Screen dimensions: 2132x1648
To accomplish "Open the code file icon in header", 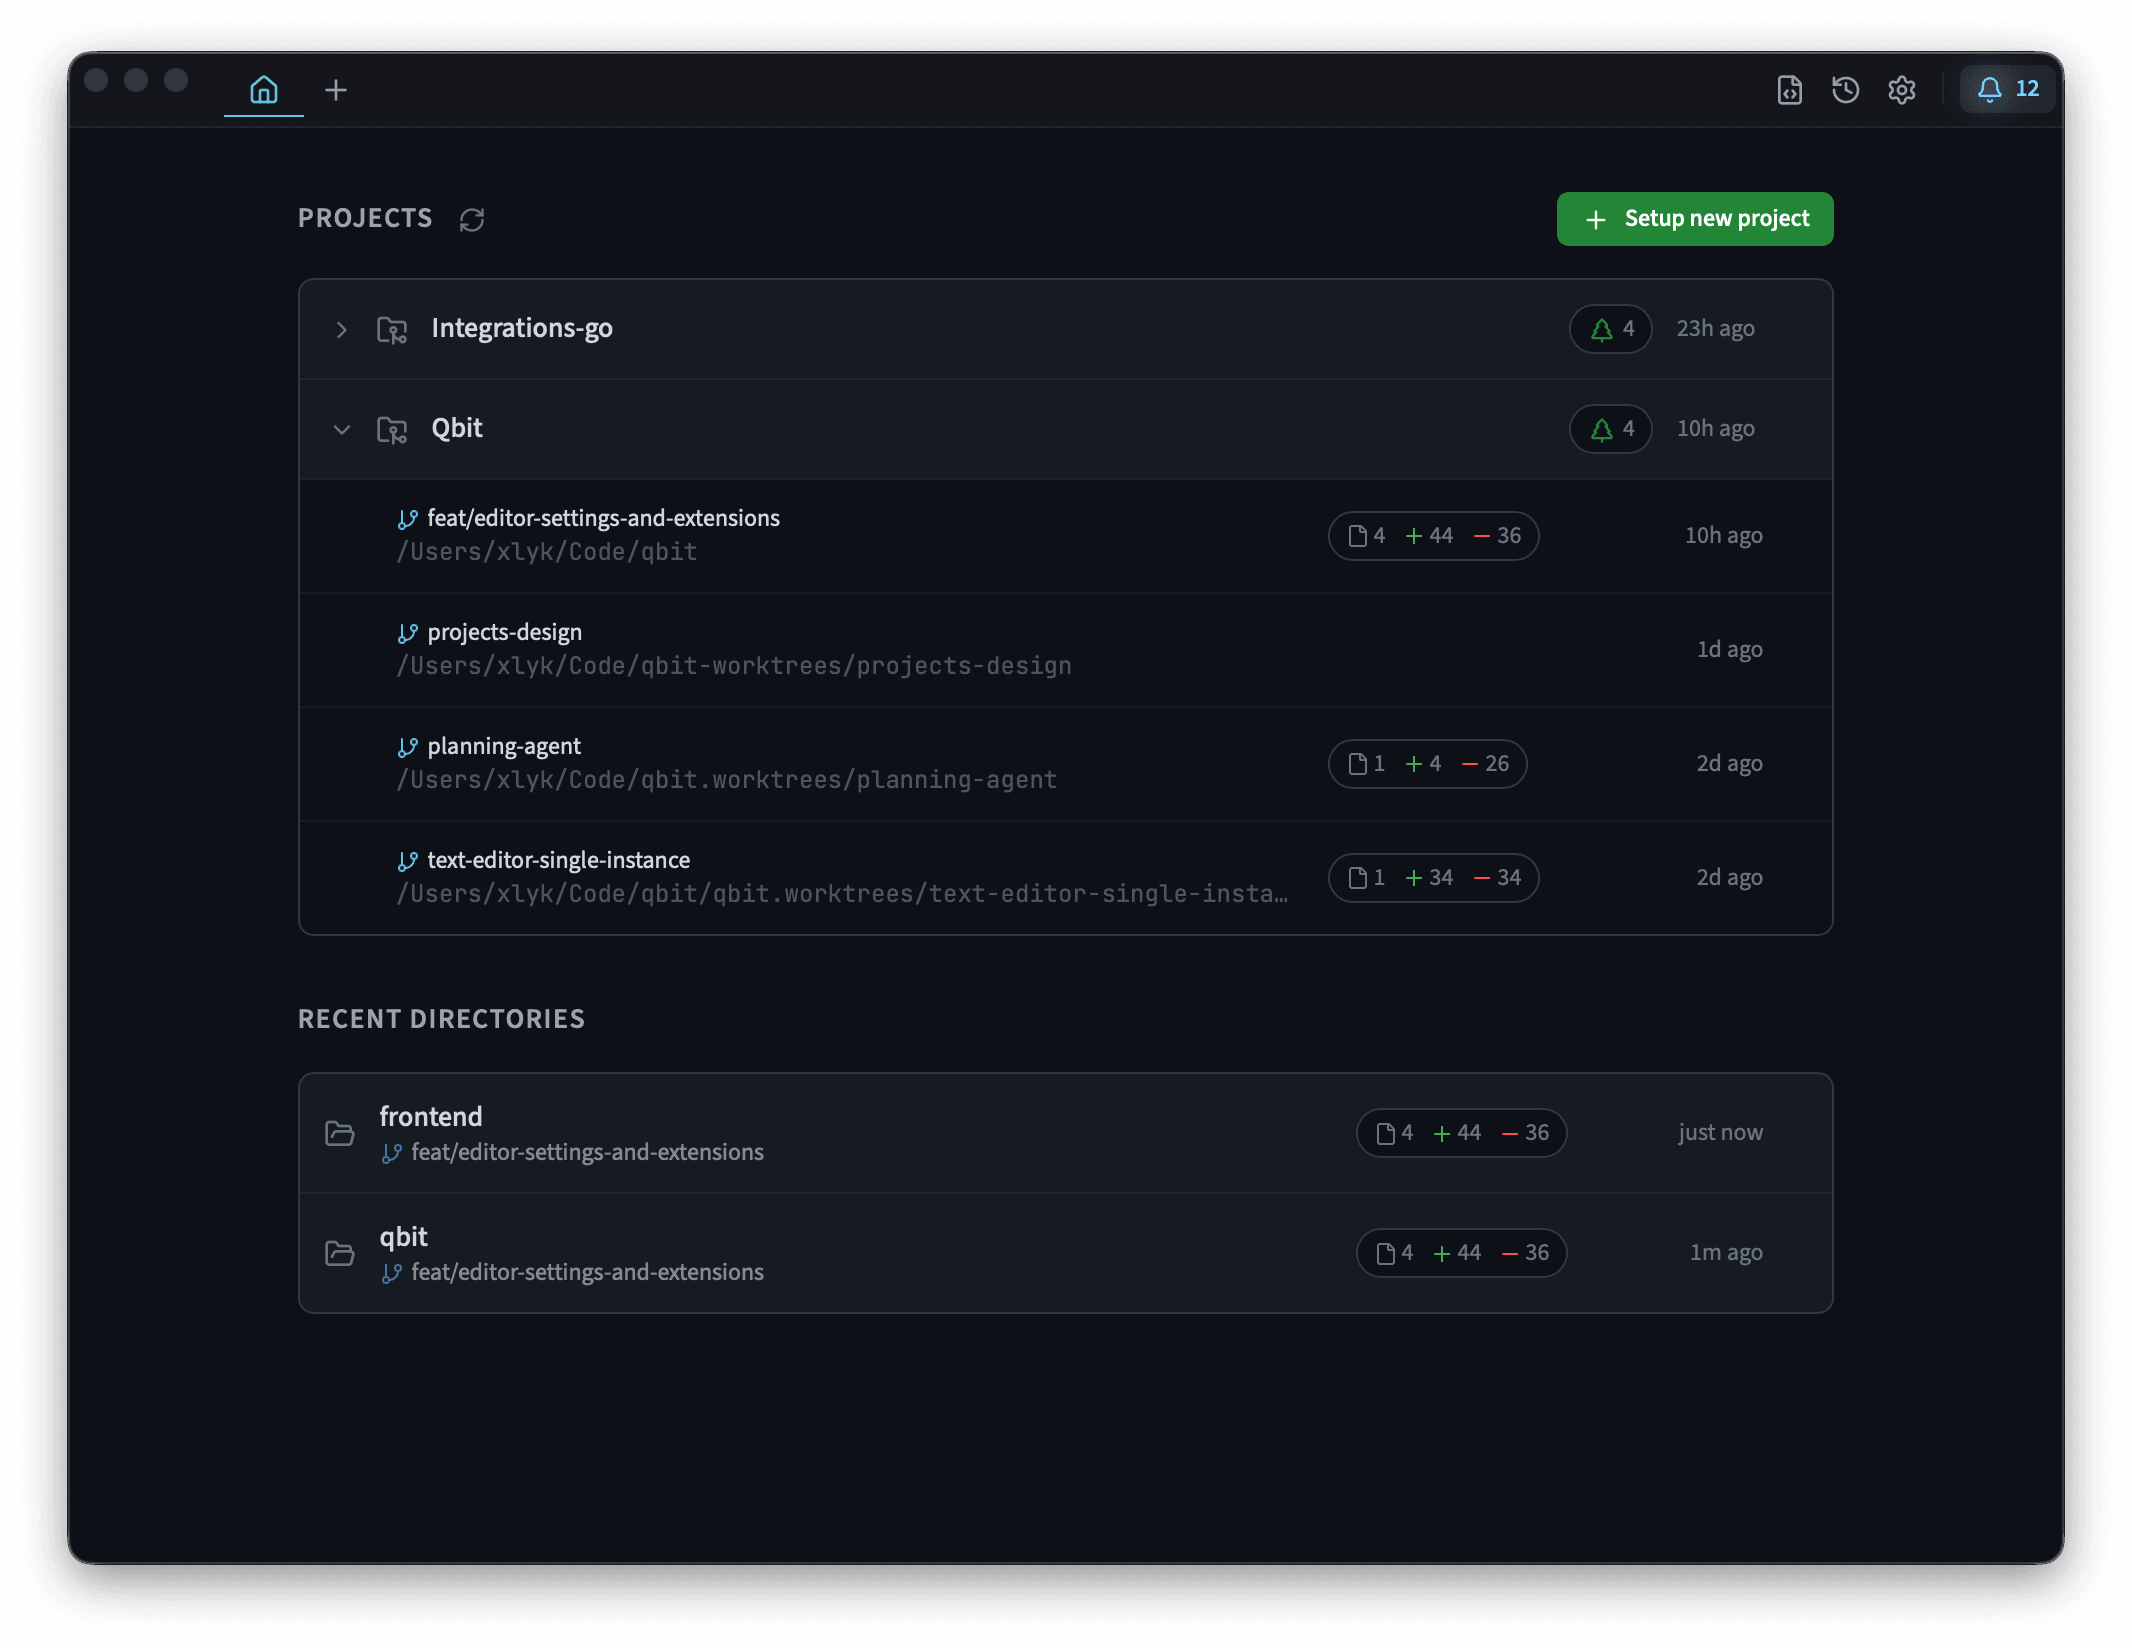I will click(1789, 90).
